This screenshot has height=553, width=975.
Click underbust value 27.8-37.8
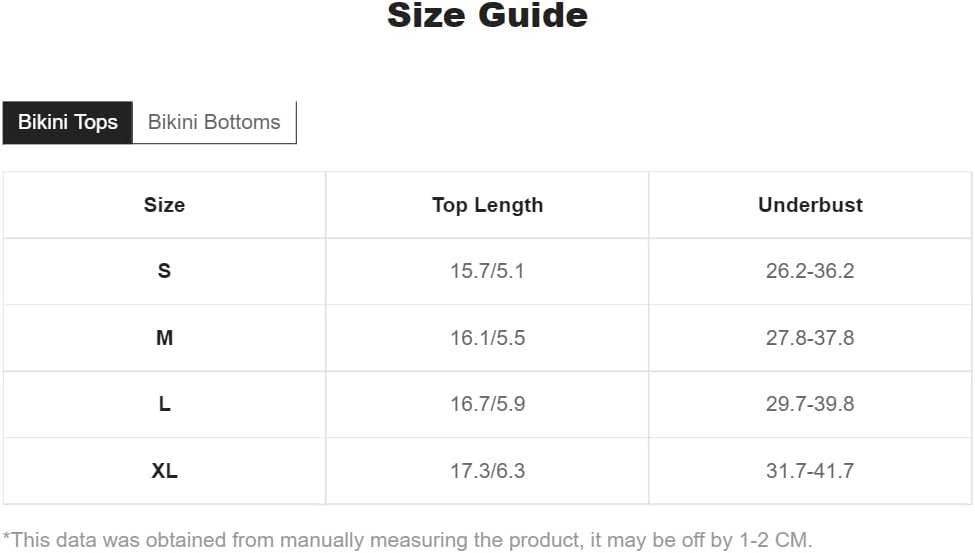810,338
